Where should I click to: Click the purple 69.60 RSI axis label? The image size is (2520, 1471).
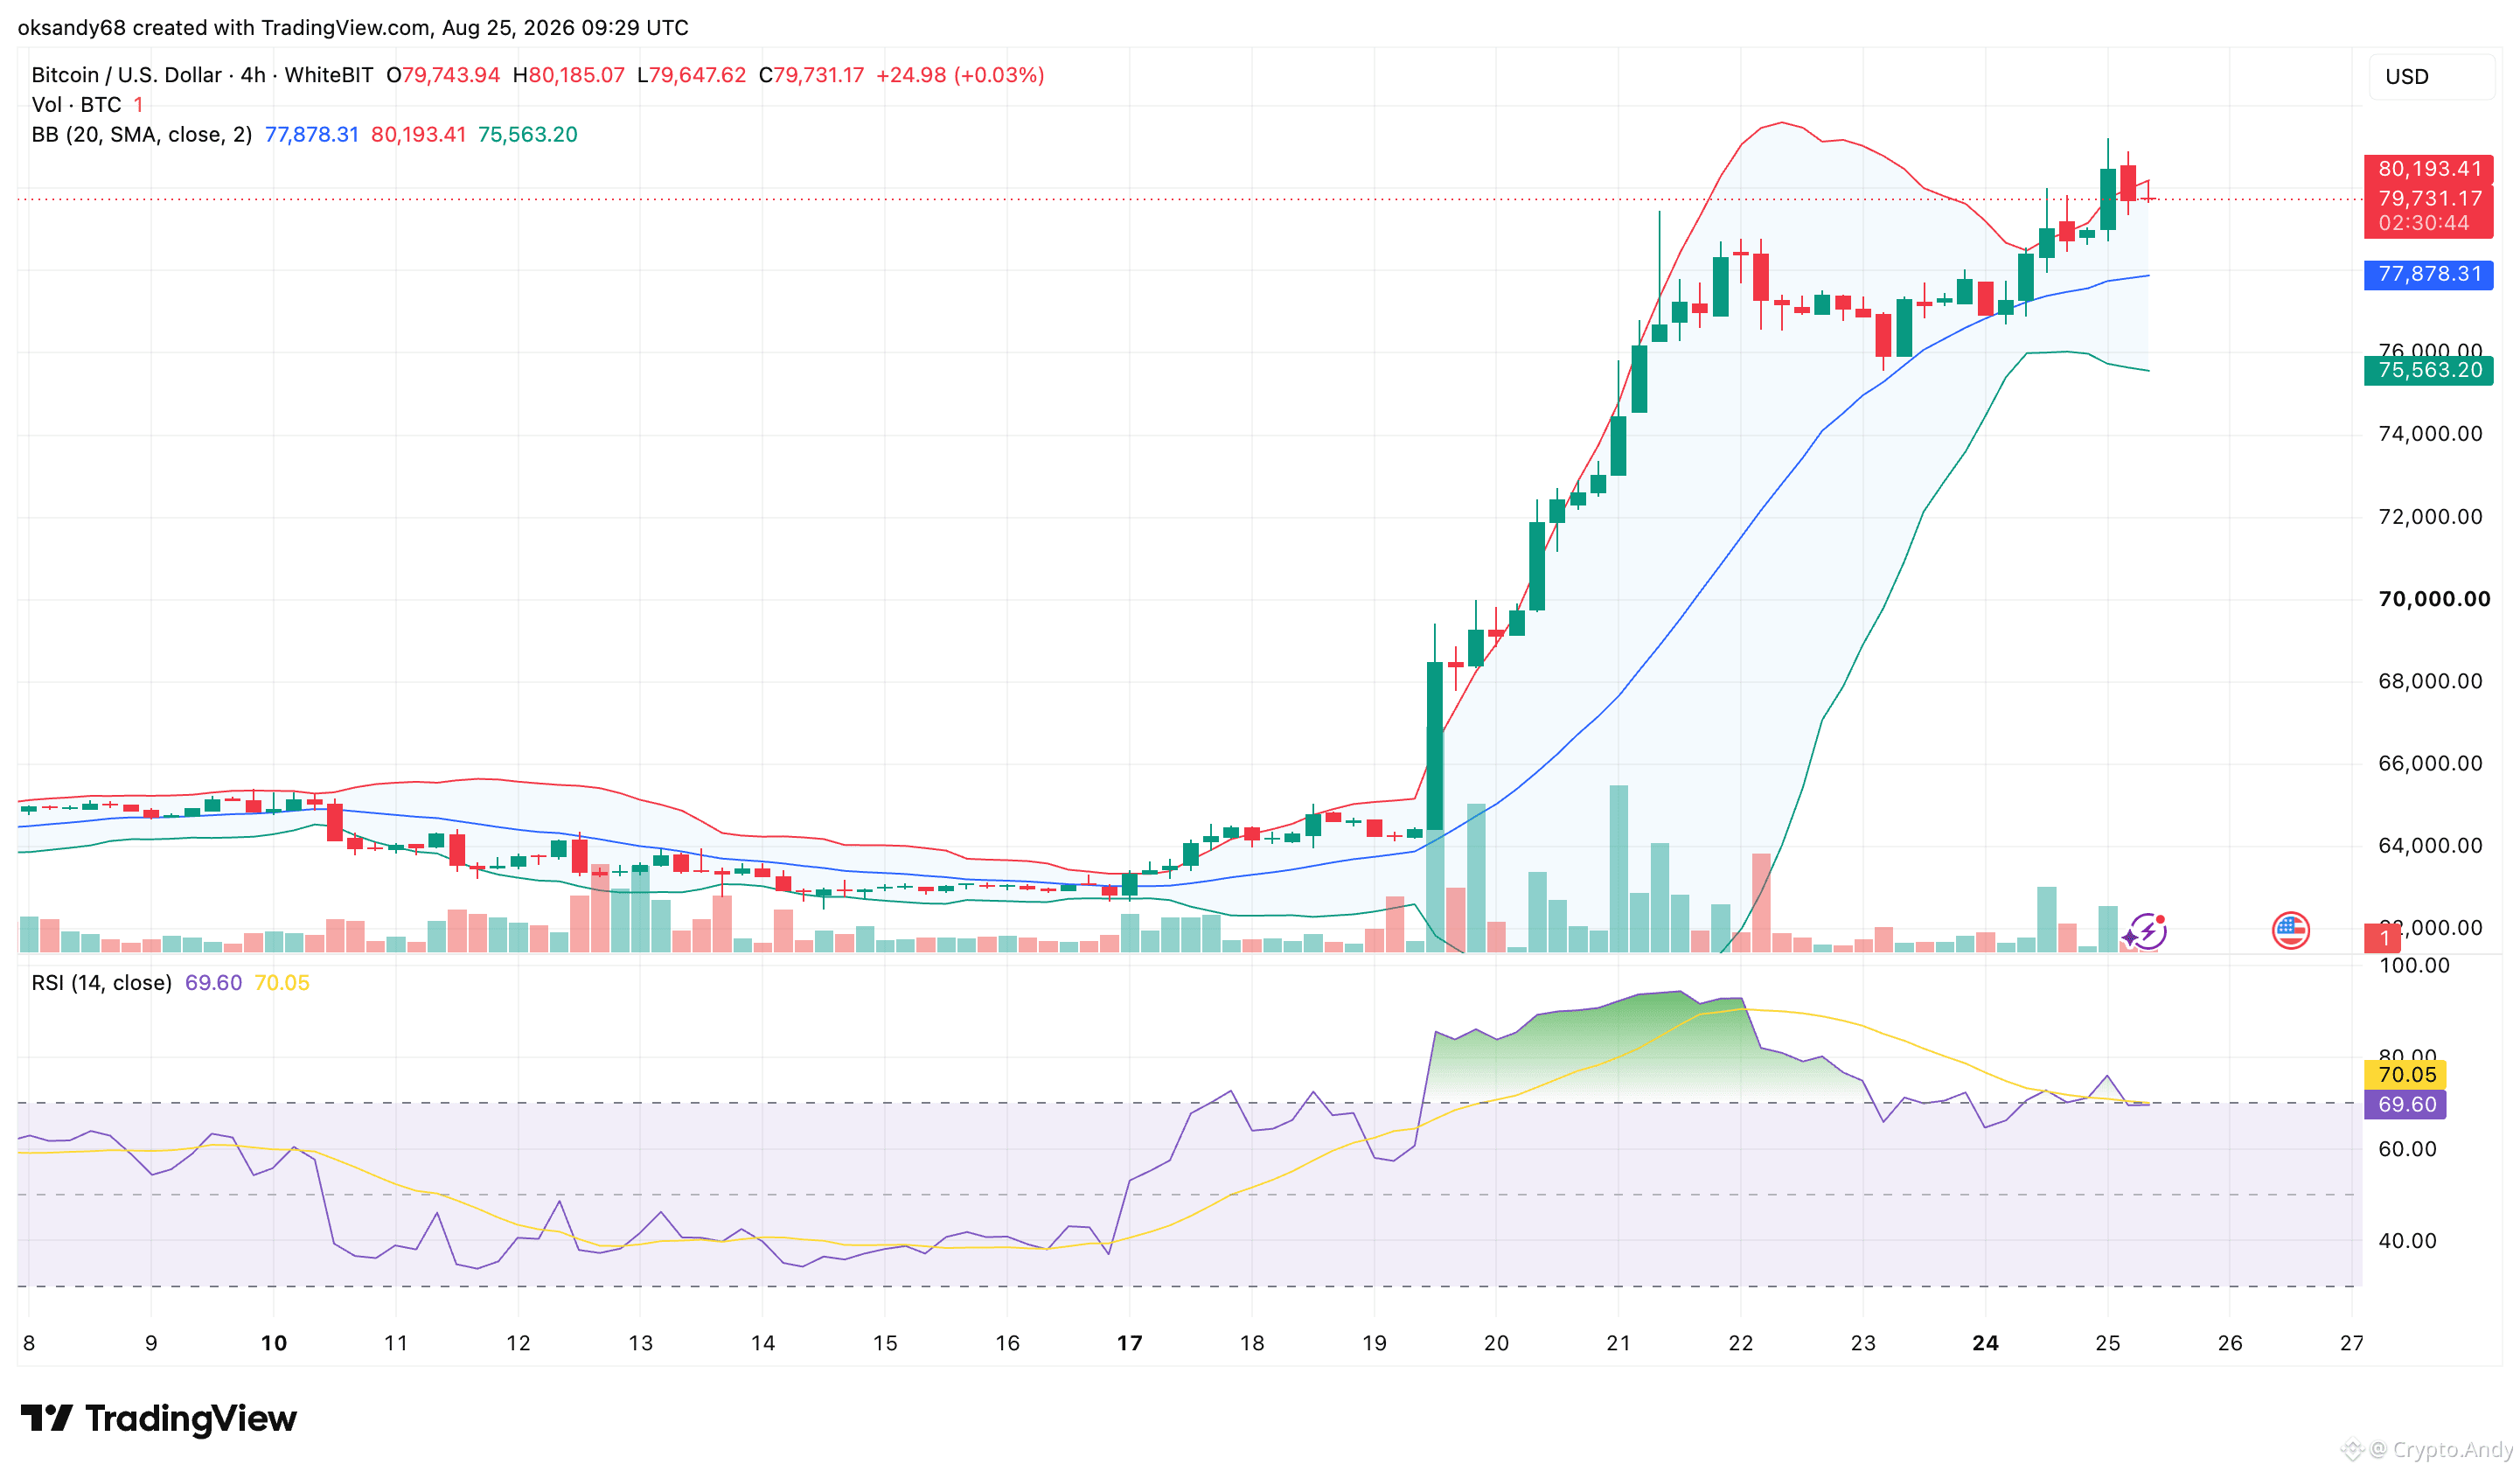pos(2405,1104)
